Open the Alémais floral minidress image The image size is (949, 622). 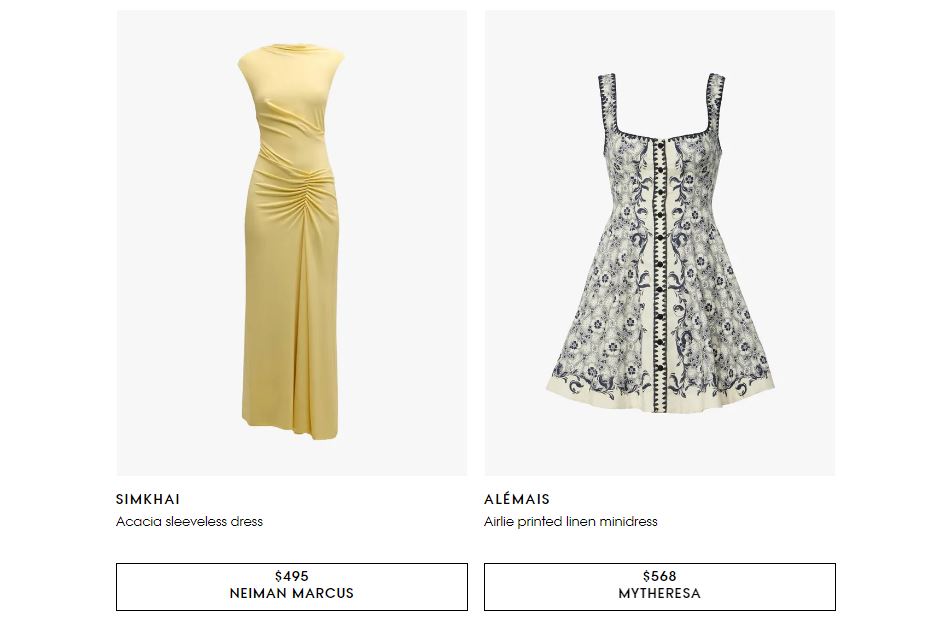click(660, 243)
